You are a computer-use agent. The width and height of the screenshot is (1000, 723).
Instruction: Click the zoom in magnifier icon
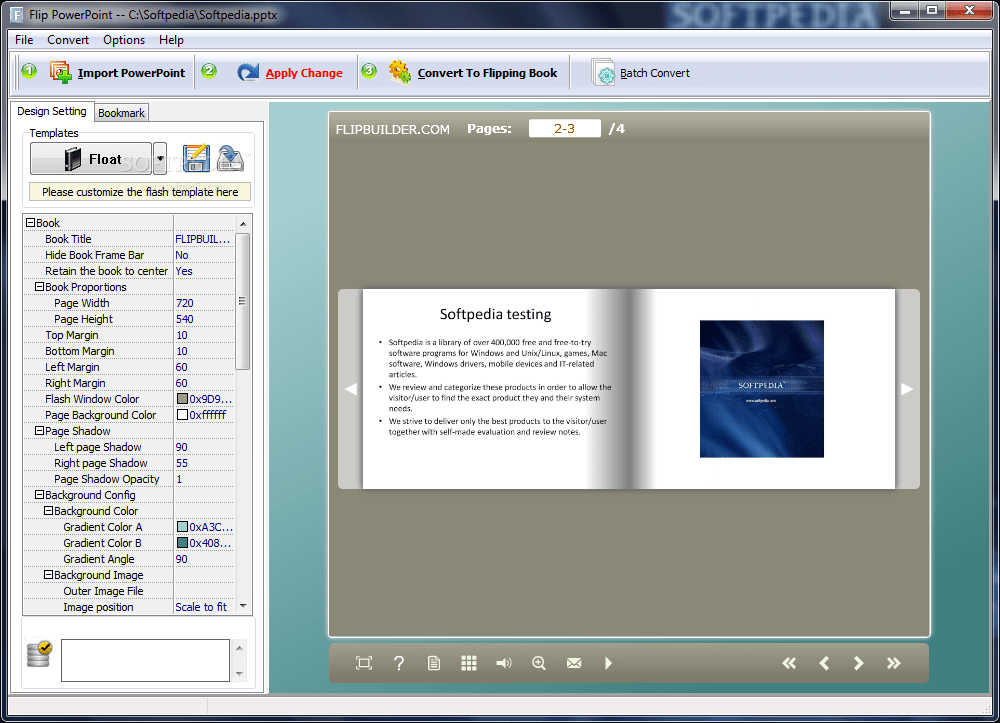pos(538,662)
